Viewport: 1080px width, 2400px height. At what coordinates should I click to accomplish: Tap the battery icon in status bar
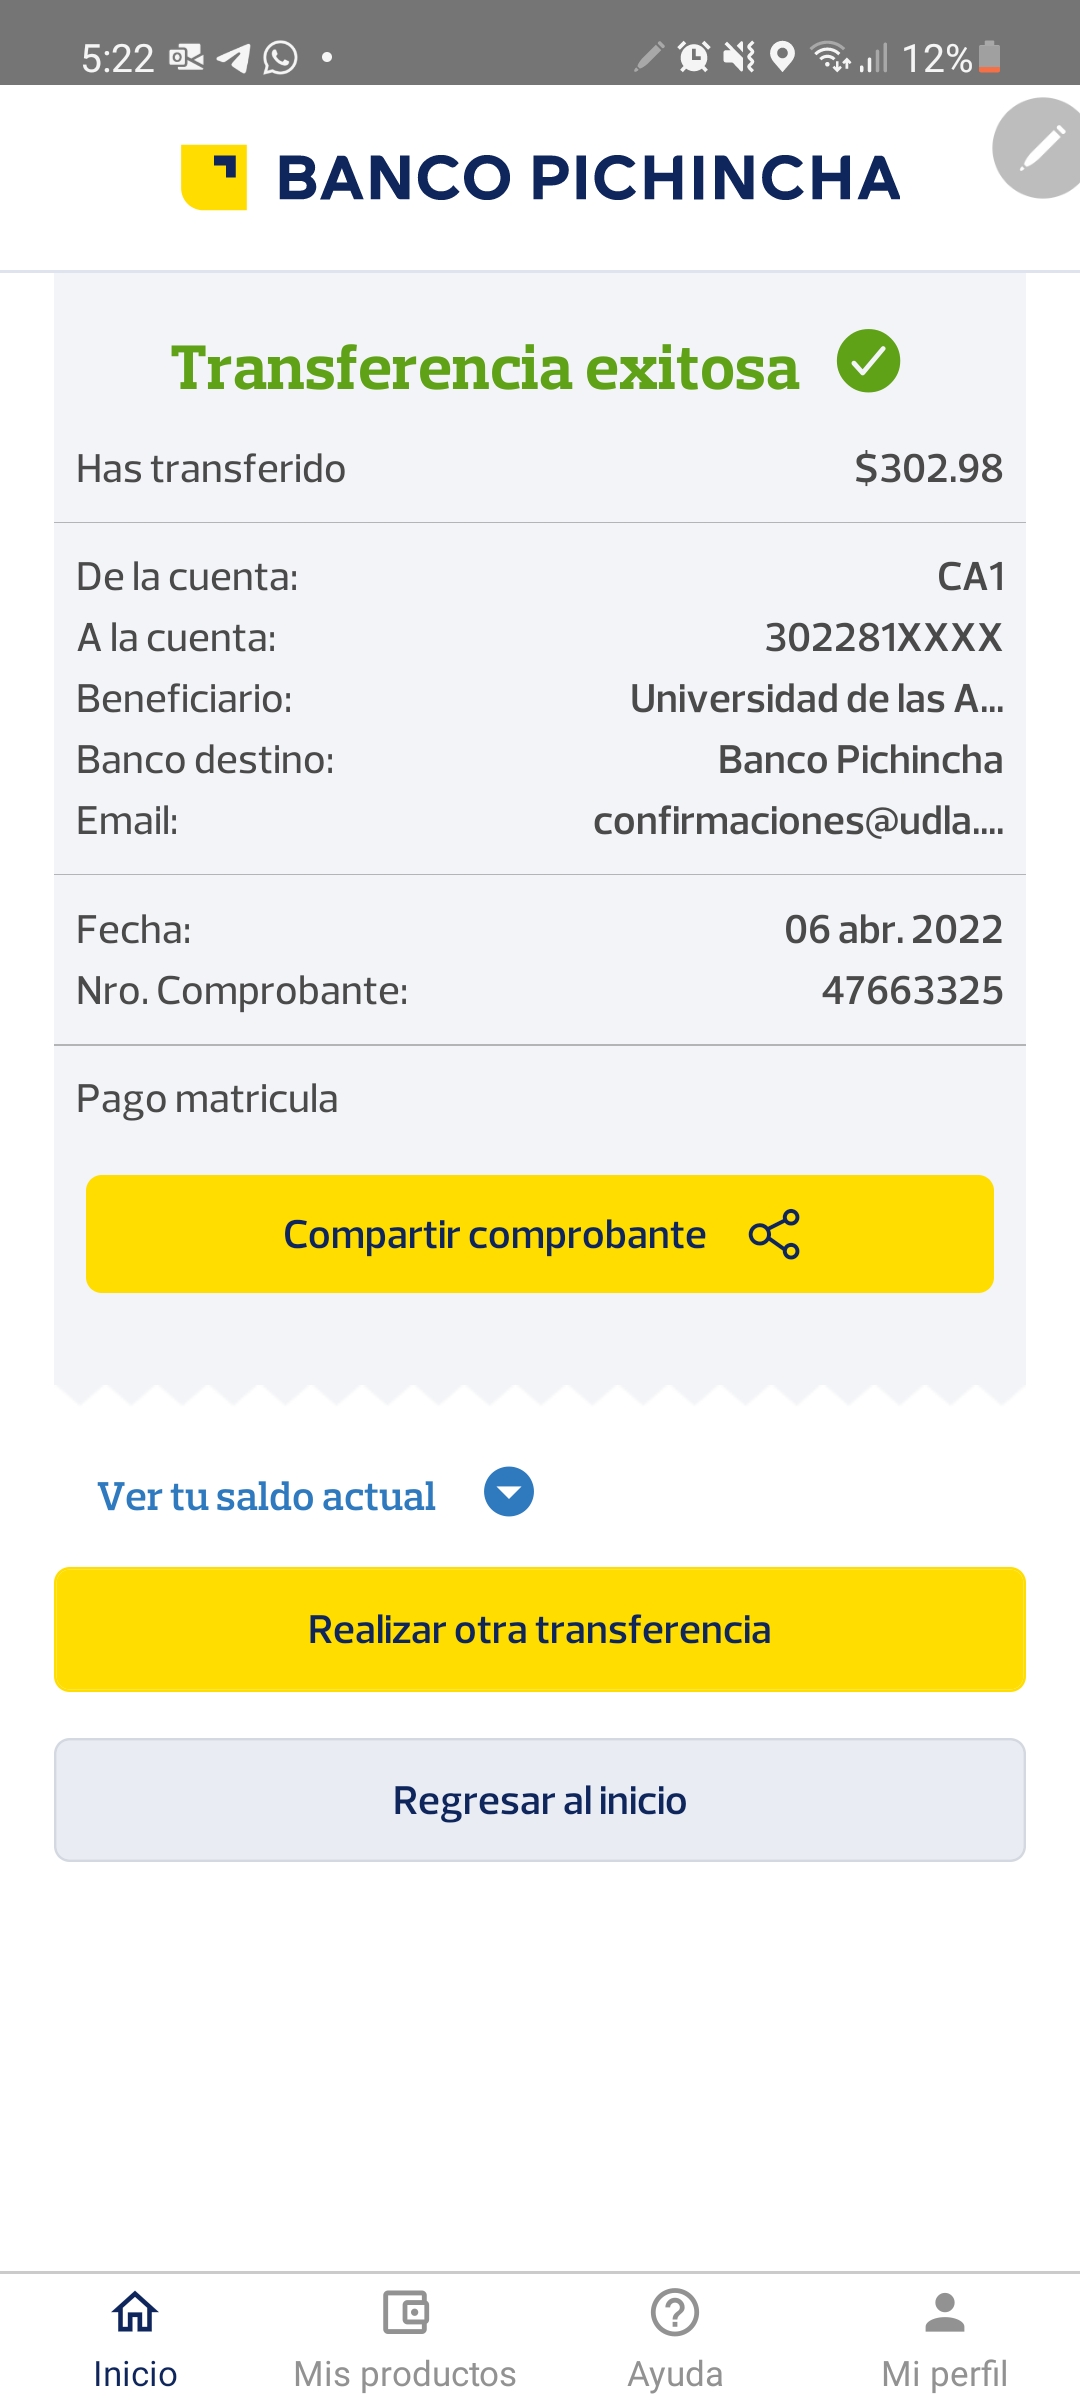[x=989, y=57]
